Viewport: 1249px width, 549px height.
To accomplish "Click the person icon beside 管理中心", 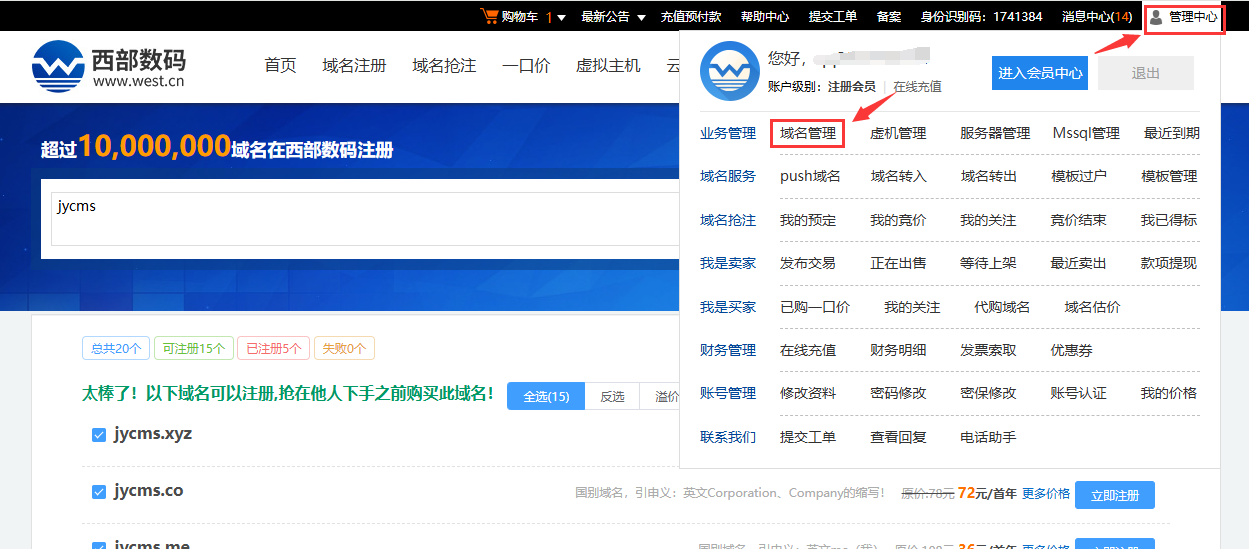I will click(1156, 17).
